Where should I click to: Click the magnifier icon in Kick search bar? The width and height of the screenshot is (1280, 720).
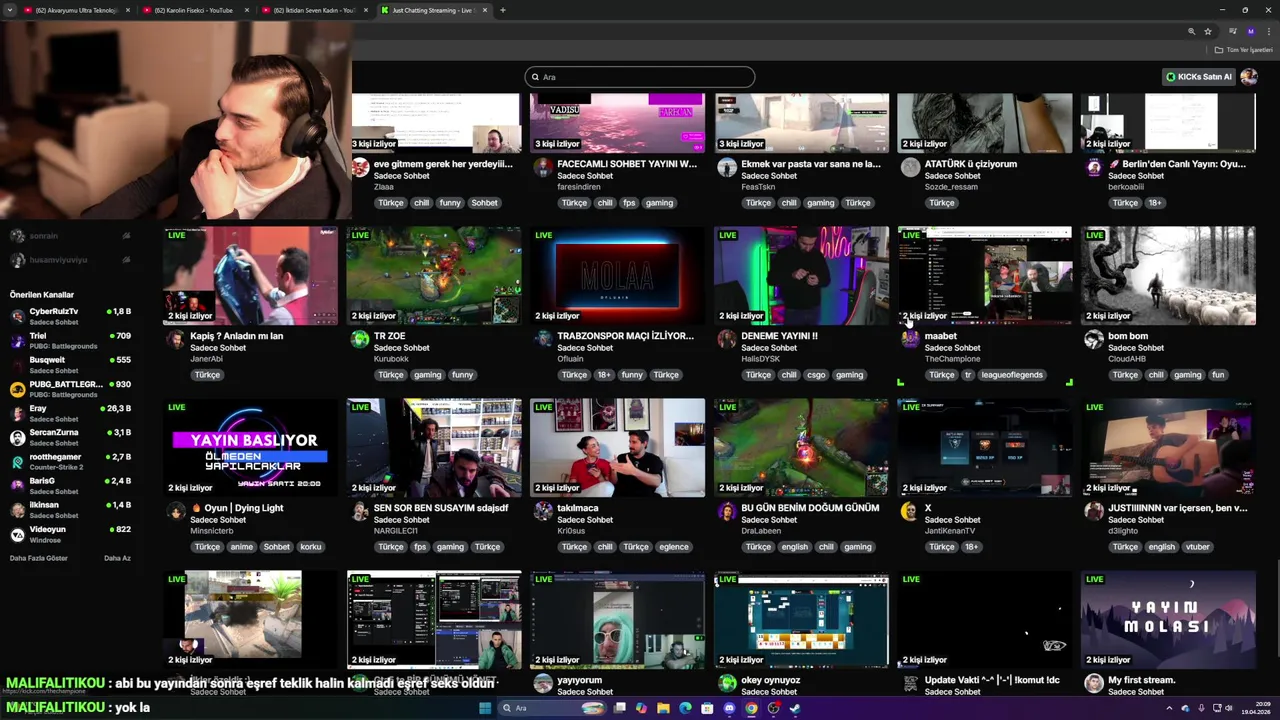[x=536, y=77]
